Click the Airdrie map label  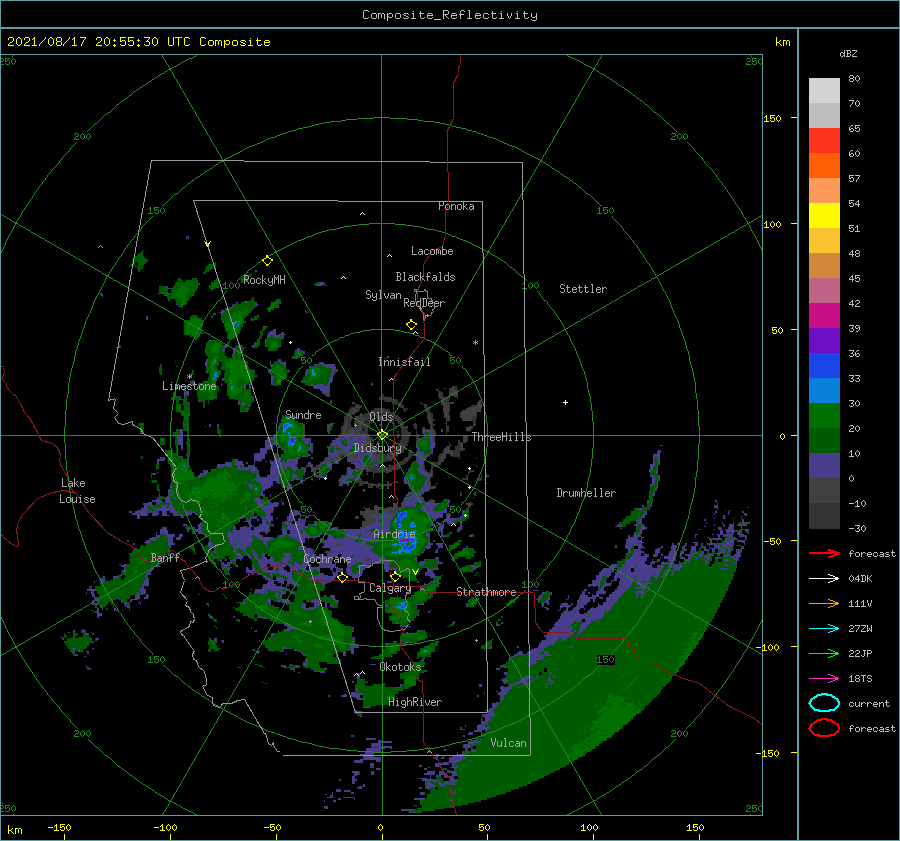(x=394, y=534)
